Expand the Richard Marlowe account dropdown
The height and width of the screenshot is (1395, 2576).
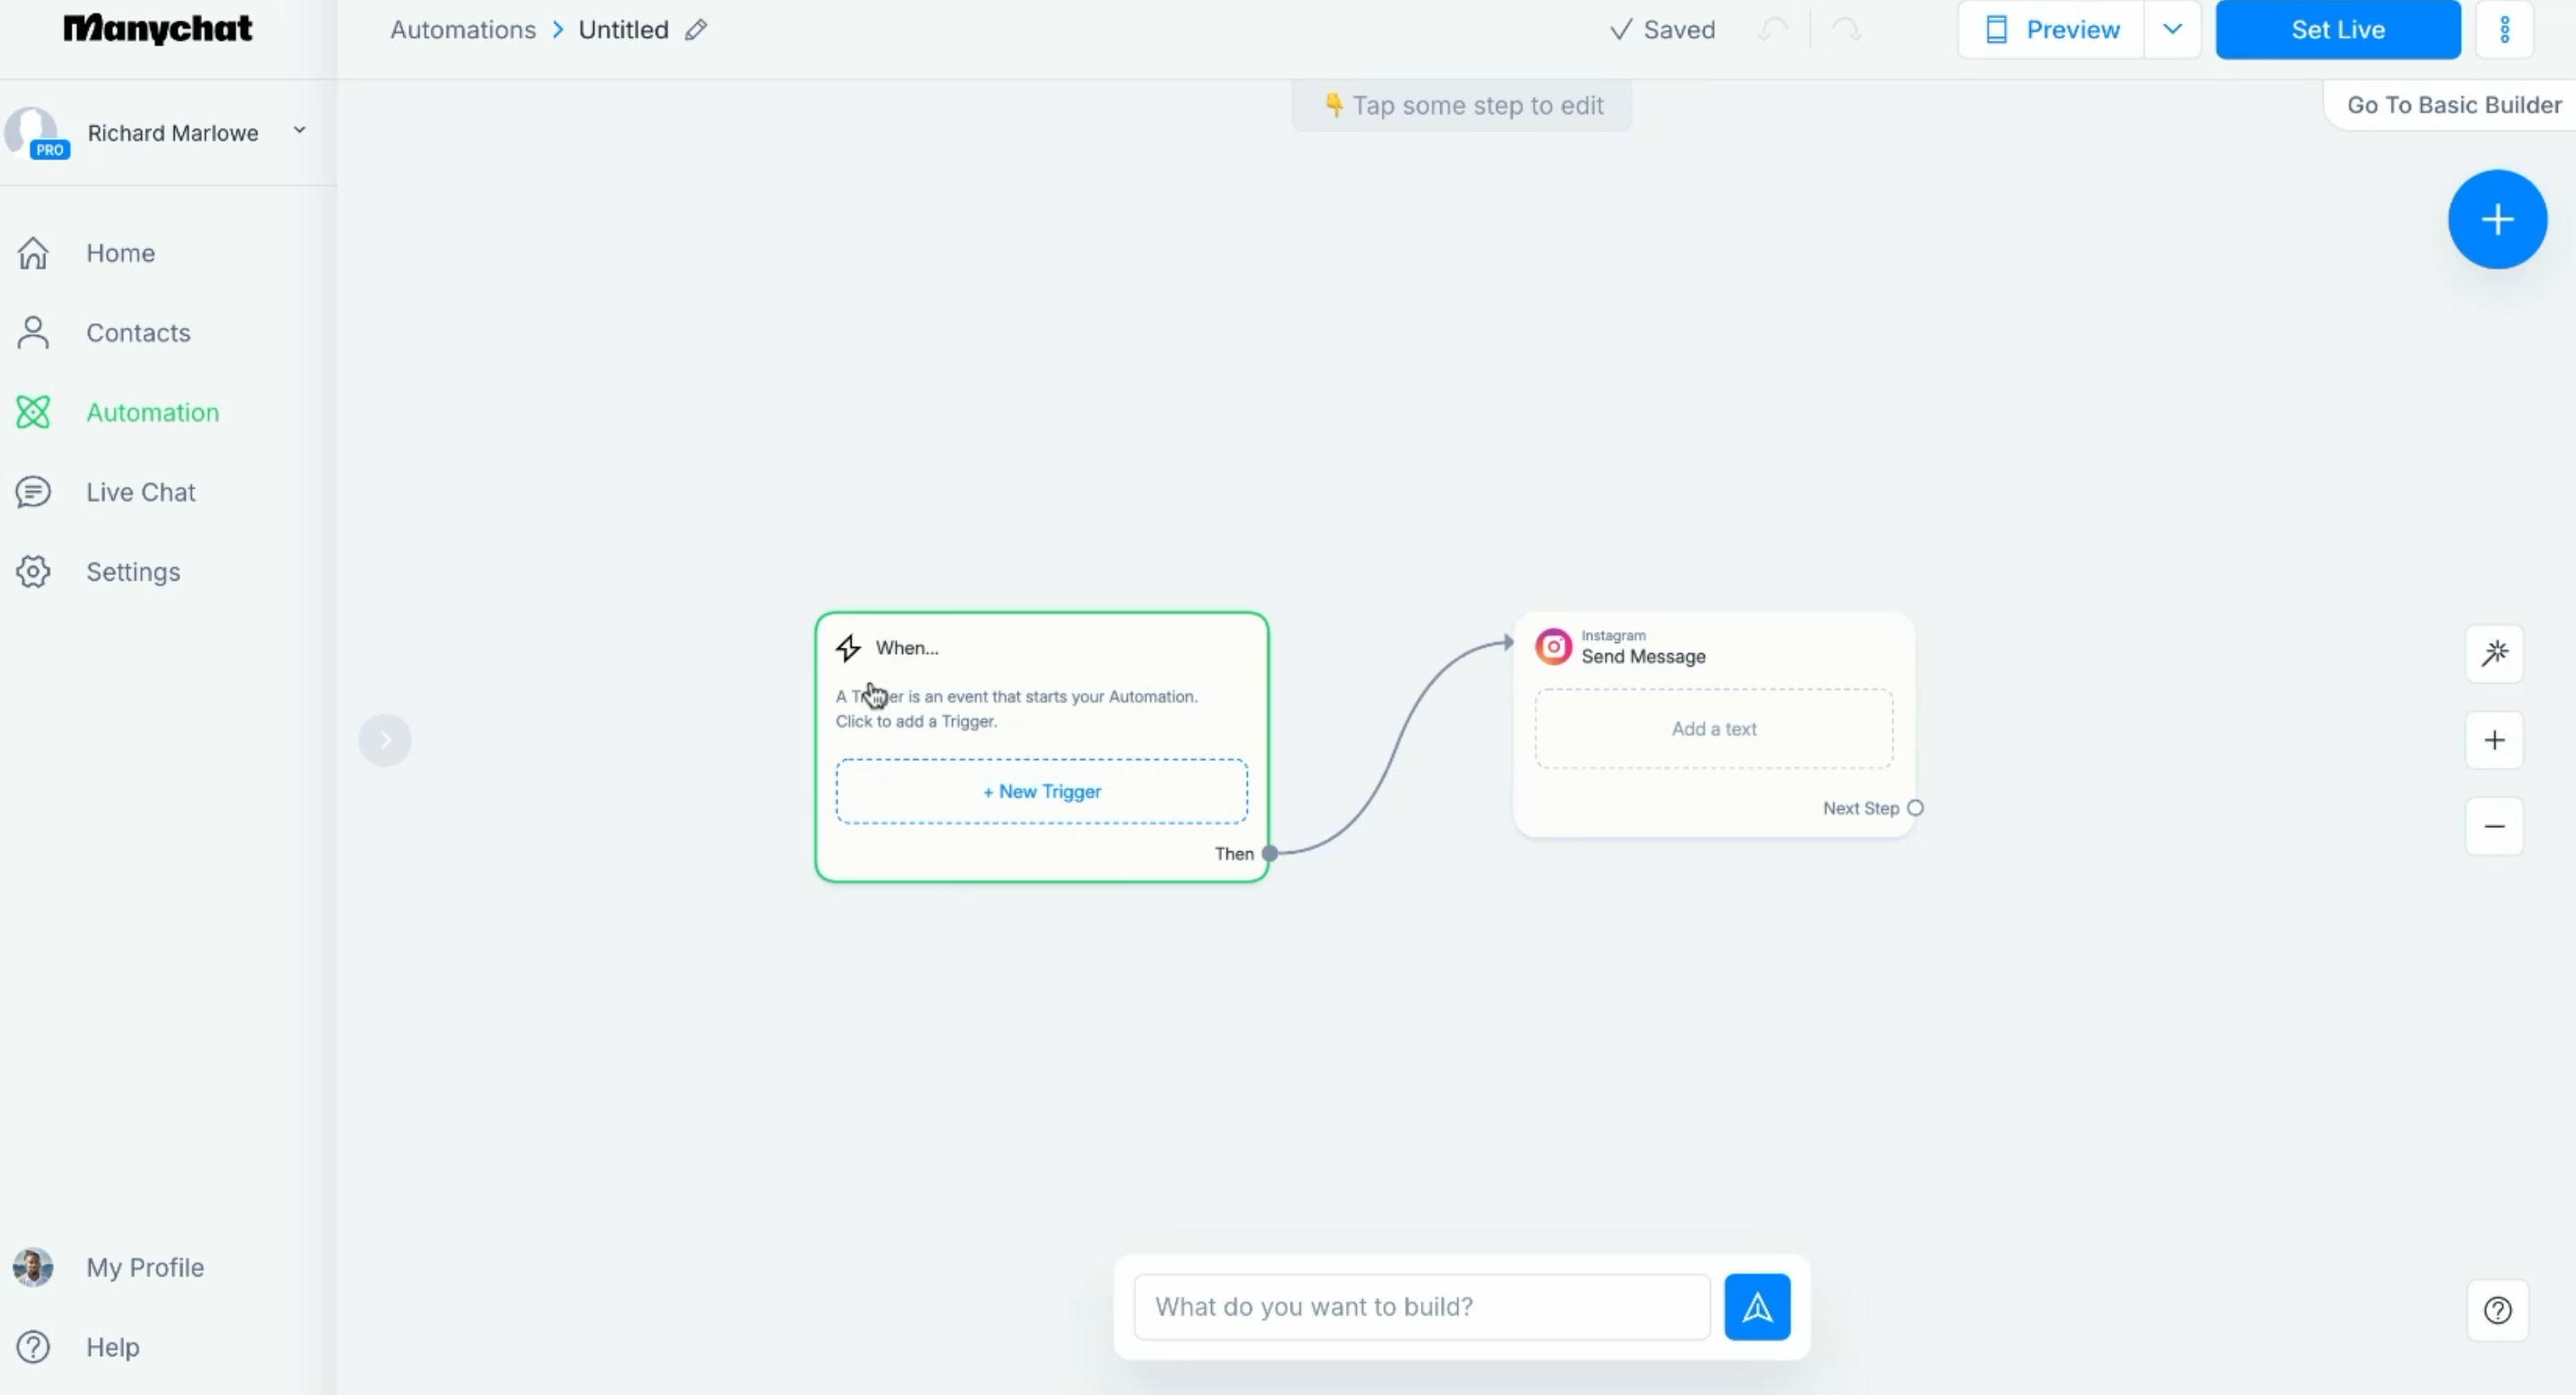coord(299,131)
